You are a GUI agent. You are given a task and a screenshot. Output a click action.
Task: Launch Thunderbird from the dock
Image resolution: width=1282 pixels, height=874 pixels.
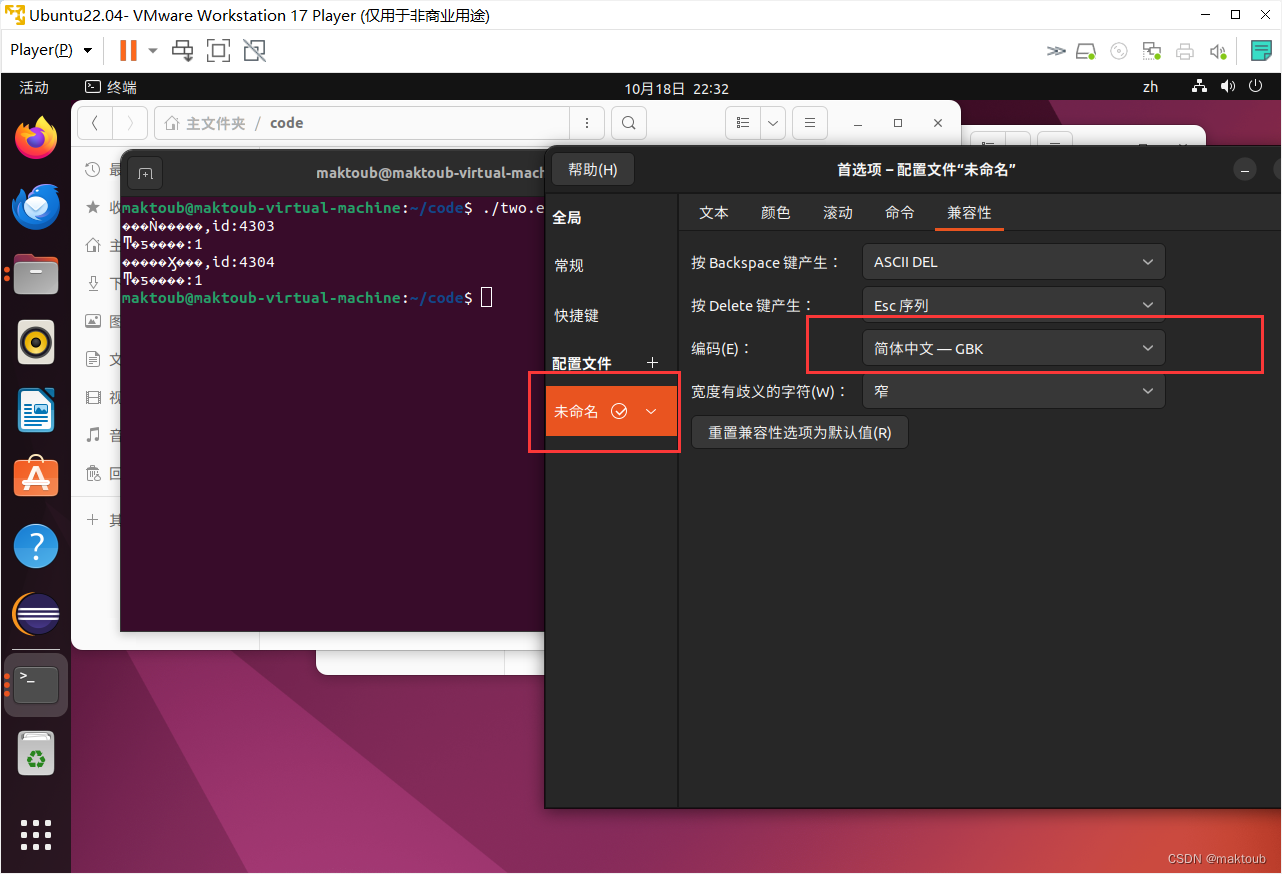(35, 206)
